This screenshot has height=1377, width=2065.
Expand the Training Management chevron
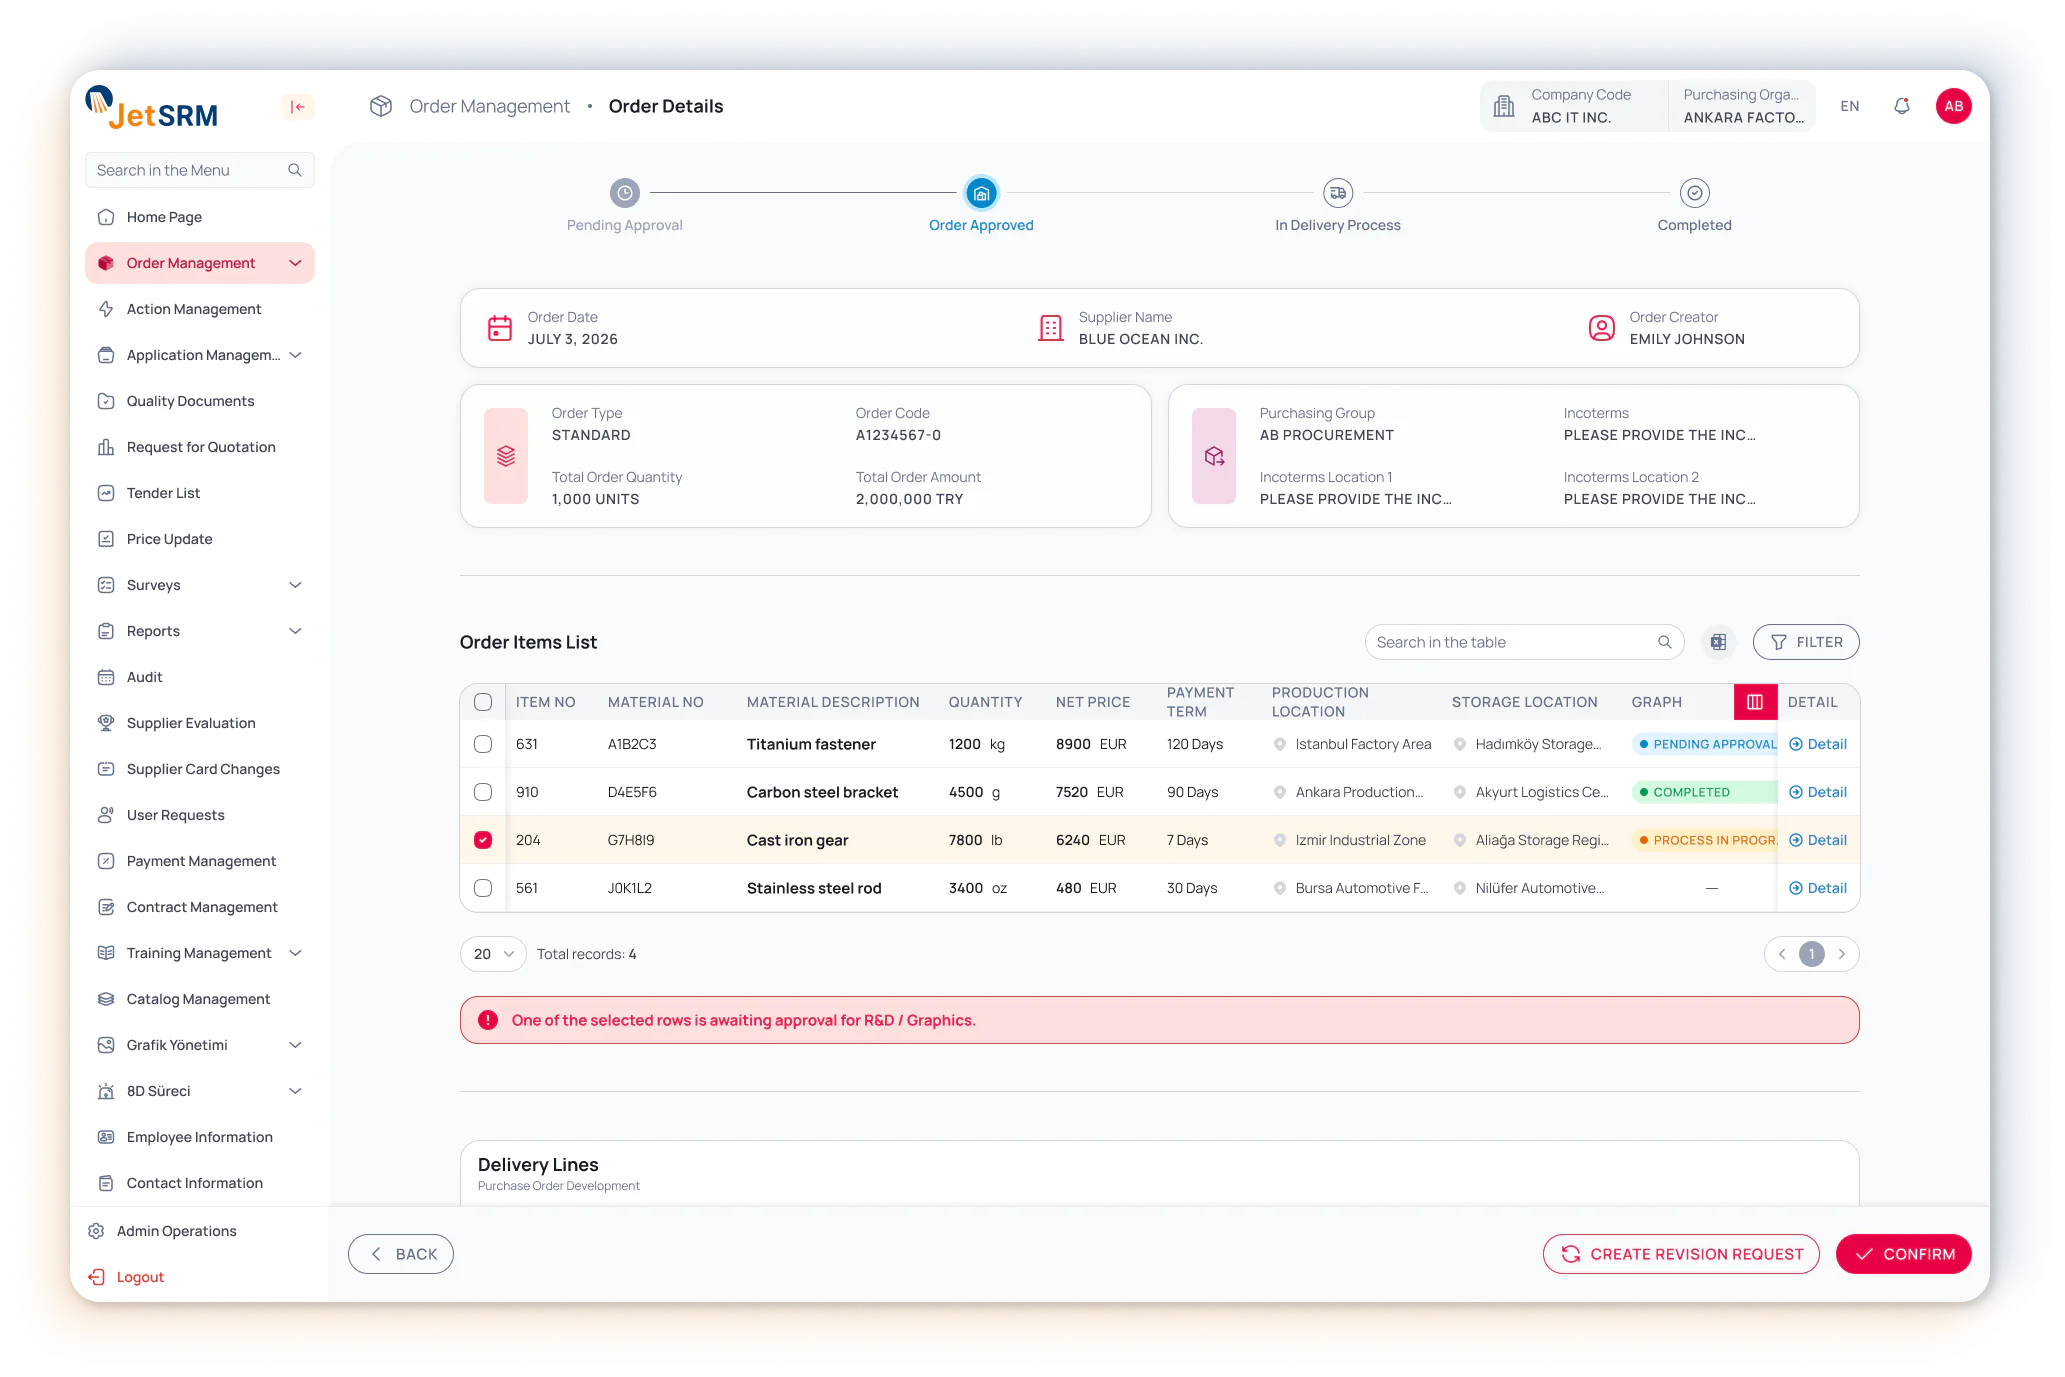[x=295, y=953]
